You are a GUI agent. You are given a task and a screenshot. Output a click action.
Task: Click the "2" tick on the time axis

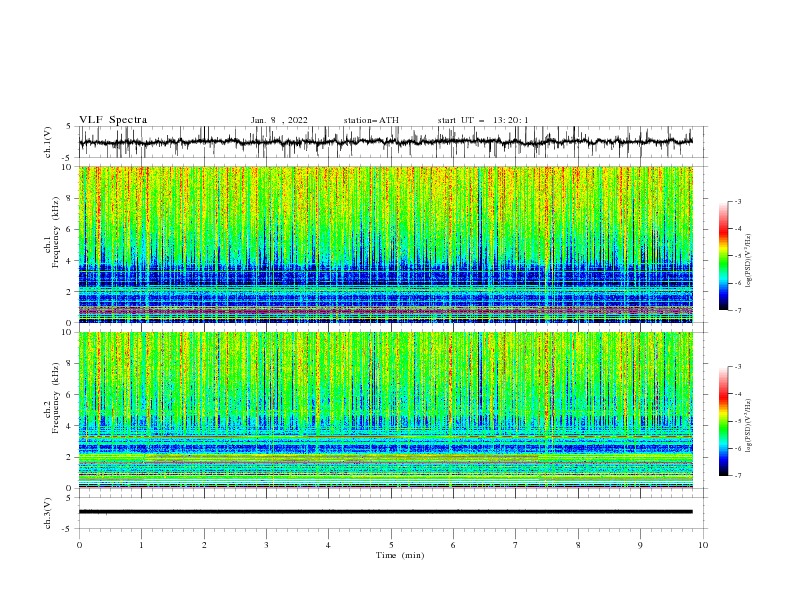click(x=204, y=545)
